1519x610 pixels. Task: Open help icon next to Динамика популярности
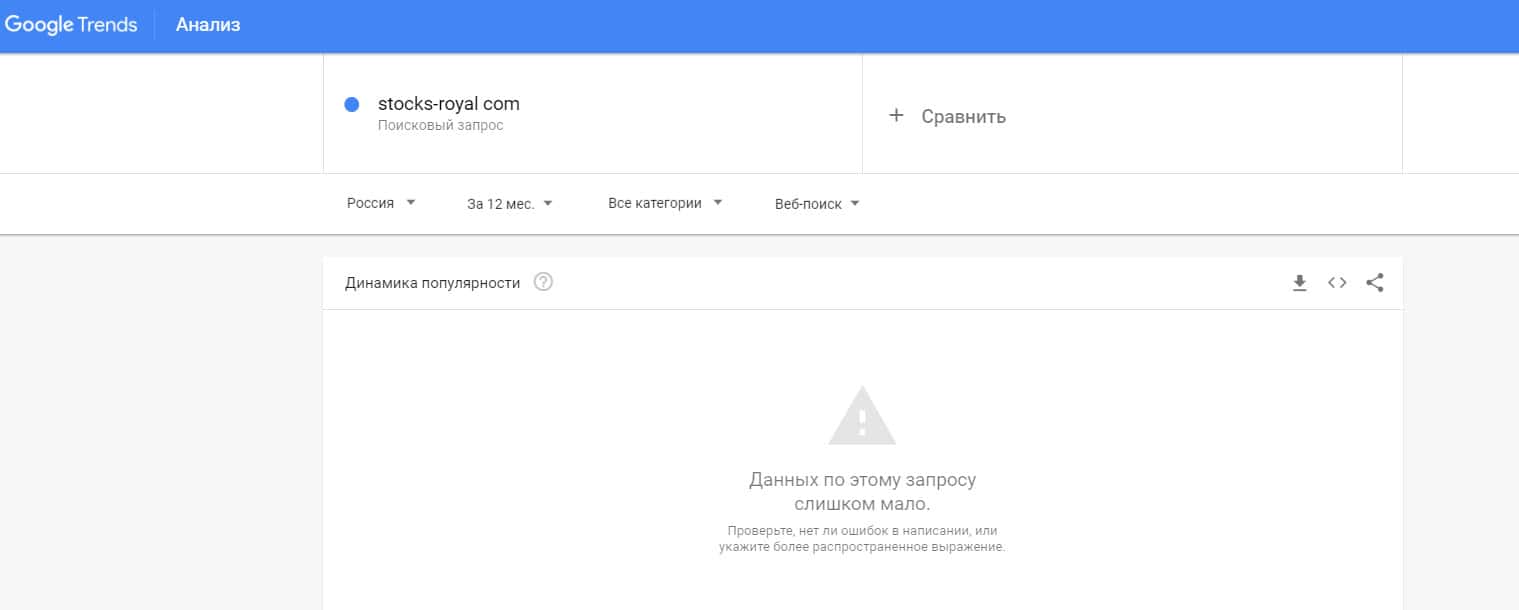(543, 282)
